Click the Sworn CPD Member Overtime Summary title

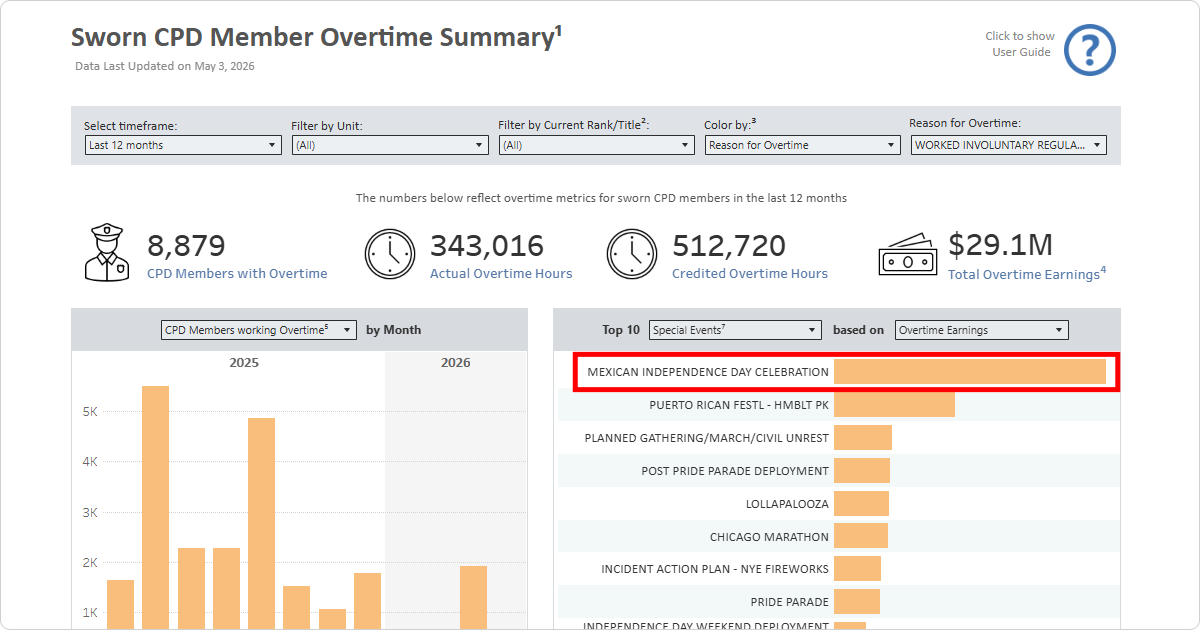316,38
